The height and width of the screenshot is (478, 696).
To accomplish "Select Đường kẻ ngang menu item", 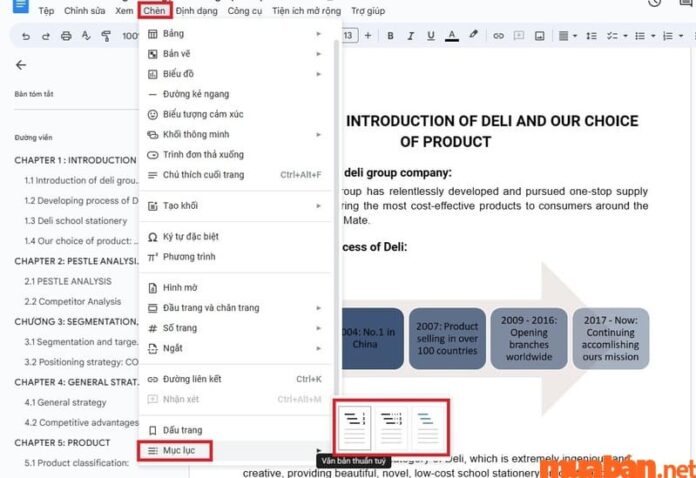I will [x=235, y=94].
